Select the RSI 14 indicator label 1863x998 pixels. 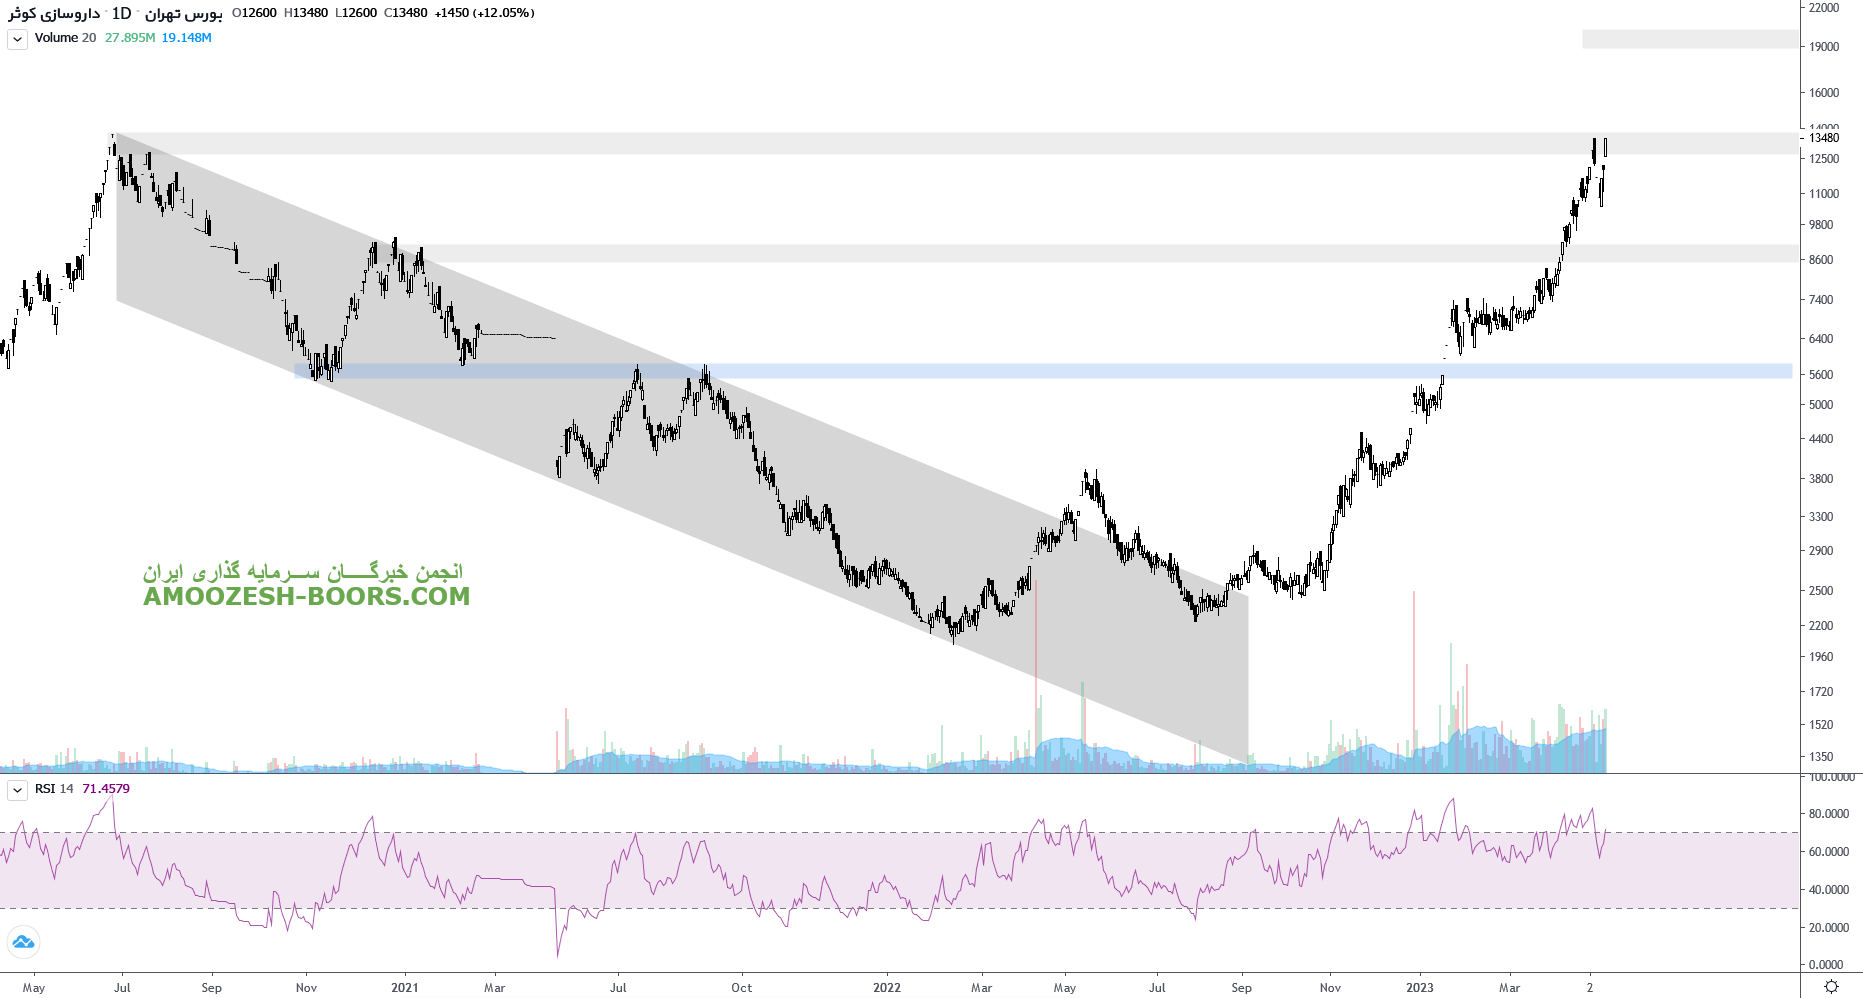[x=54, y=789]
